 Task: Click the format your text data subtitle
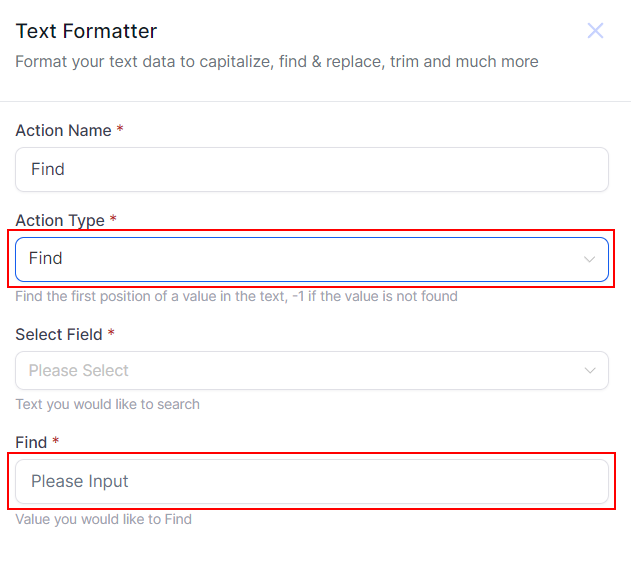coord(276,62)
